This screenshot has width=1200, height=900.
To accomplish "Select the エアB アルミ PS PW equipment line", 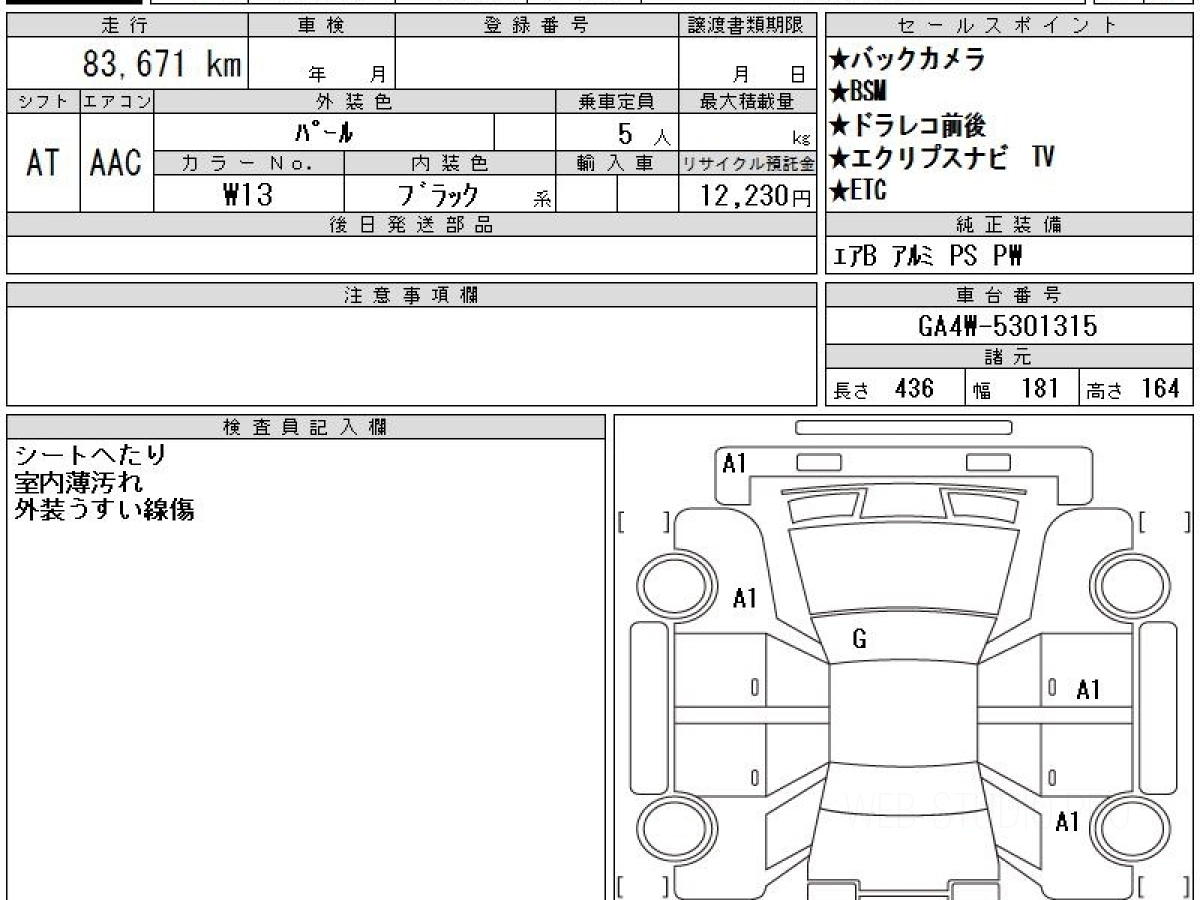I will point(929,256).
